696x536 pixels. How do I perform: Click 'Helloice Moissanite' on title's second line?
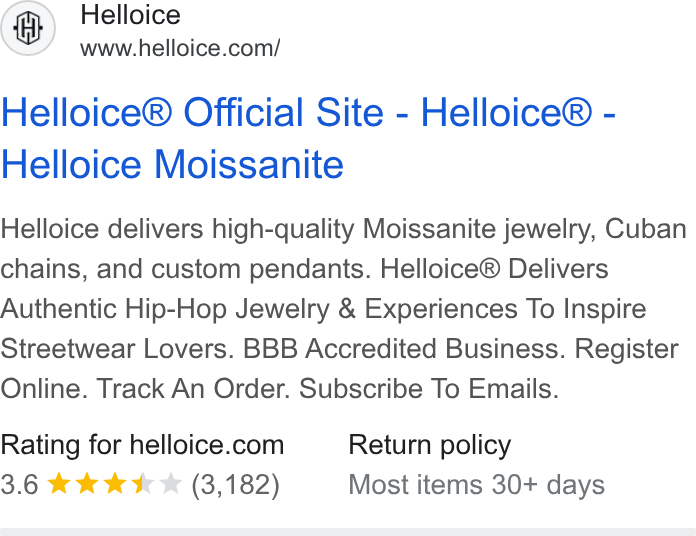click(x=172, y=165)
